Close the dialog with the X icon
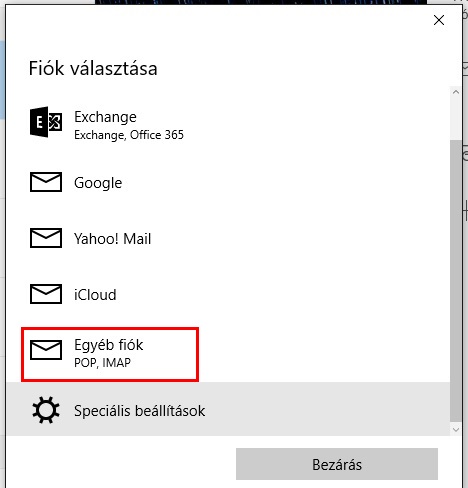This screenshot has height=488, width=468. (x=439, y=20)
